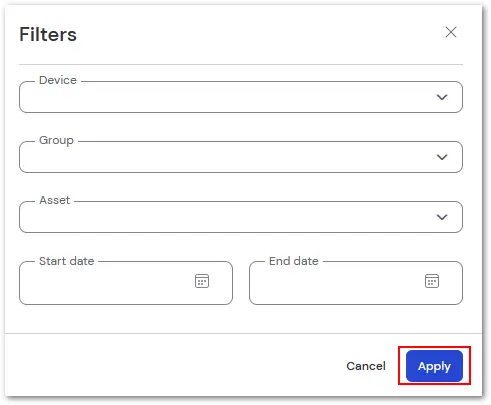Screen dimensions: 491x405
Task: Click the blank footer area beside Cancel
Action: (173, 366)
